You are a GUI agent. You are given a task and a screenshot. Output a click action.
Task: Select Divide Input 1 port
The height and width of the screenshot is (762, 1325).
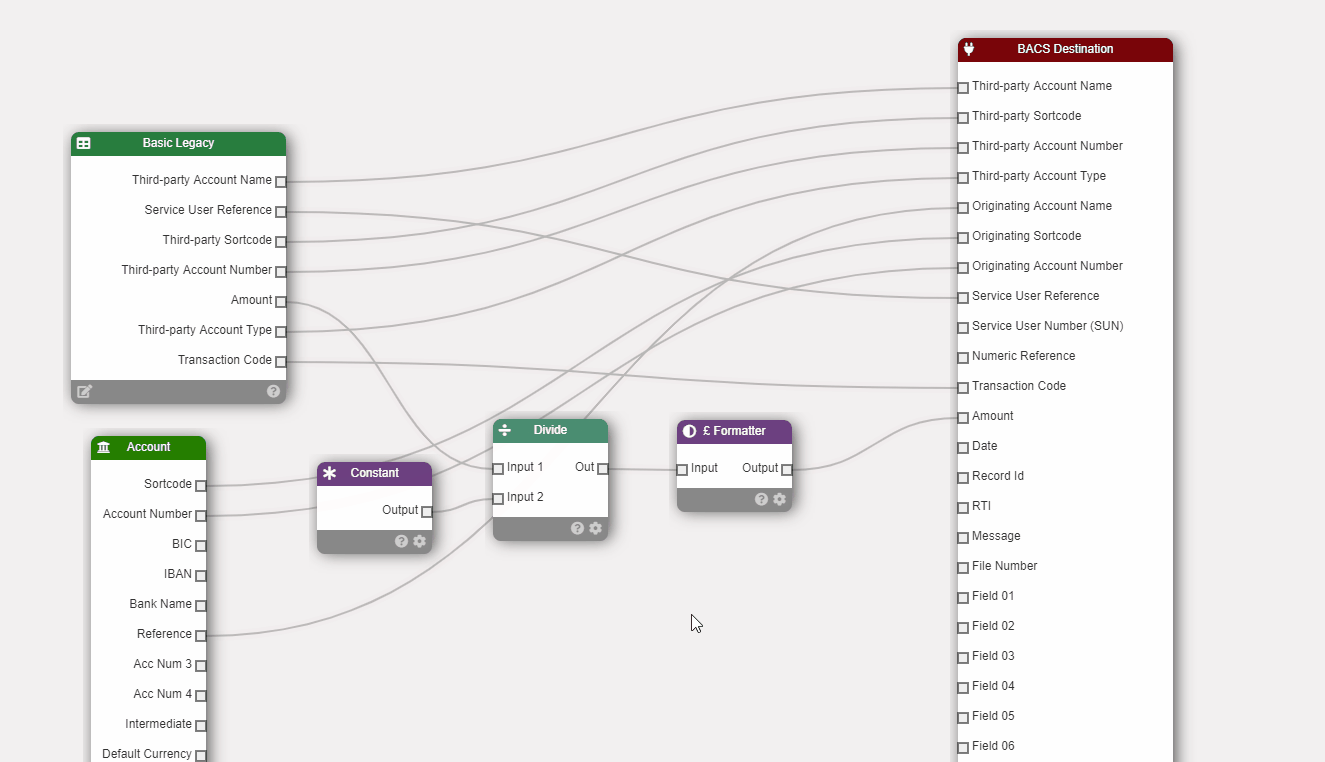(x=498, y=468)
